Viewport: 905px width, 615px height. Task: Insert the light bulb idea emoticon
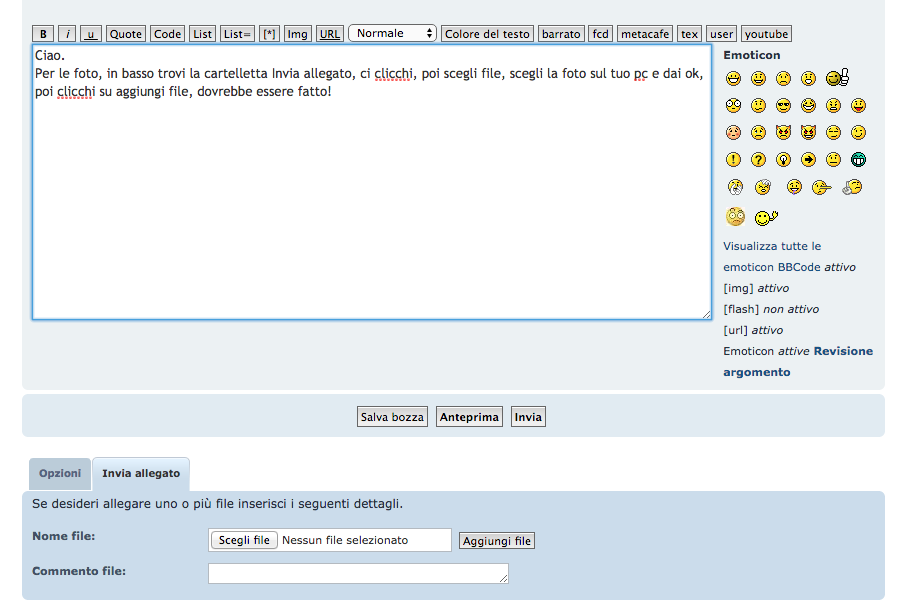point(783,159)
